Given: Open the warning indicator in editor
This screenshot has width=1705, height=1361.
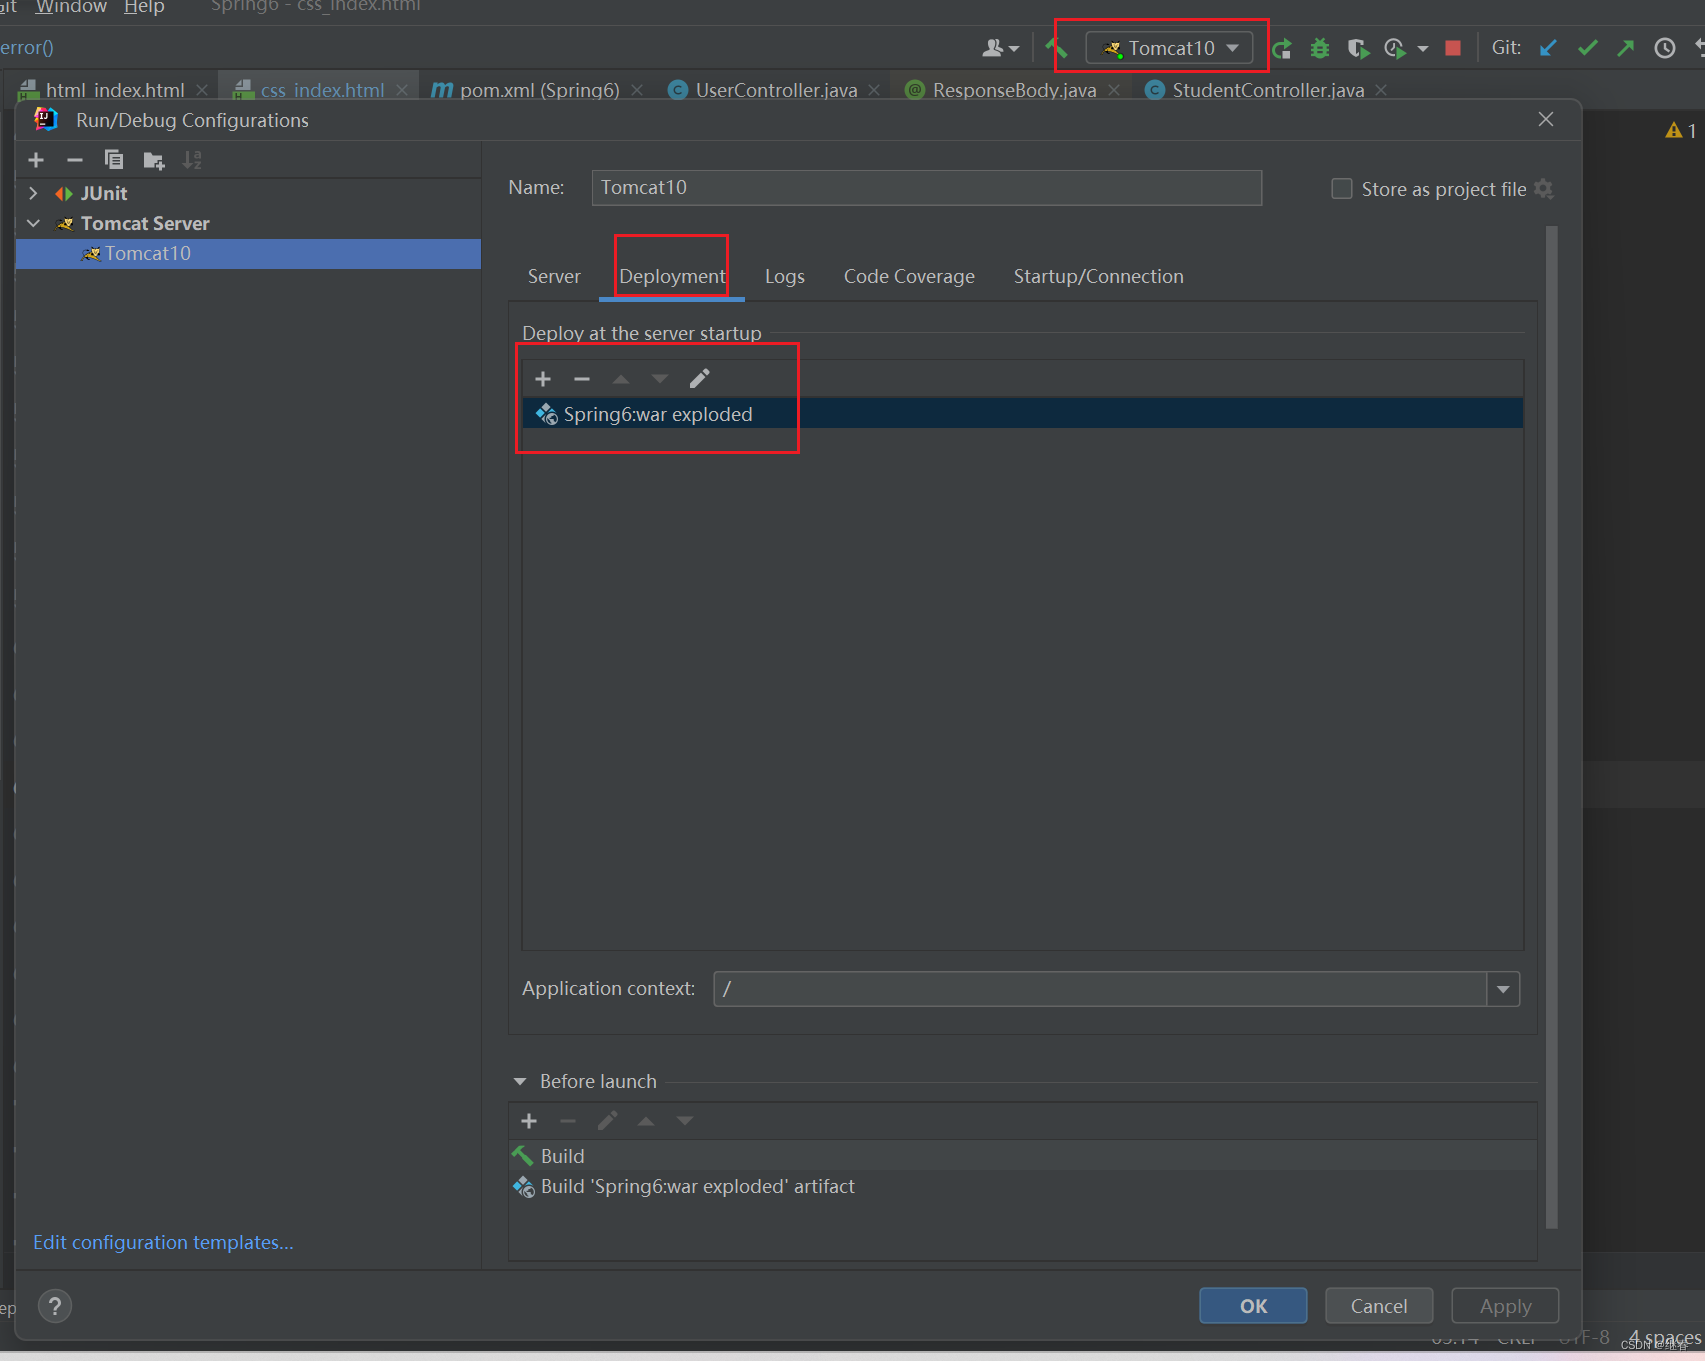Looking at the screenshot, I should click(x=1680, y=130).
